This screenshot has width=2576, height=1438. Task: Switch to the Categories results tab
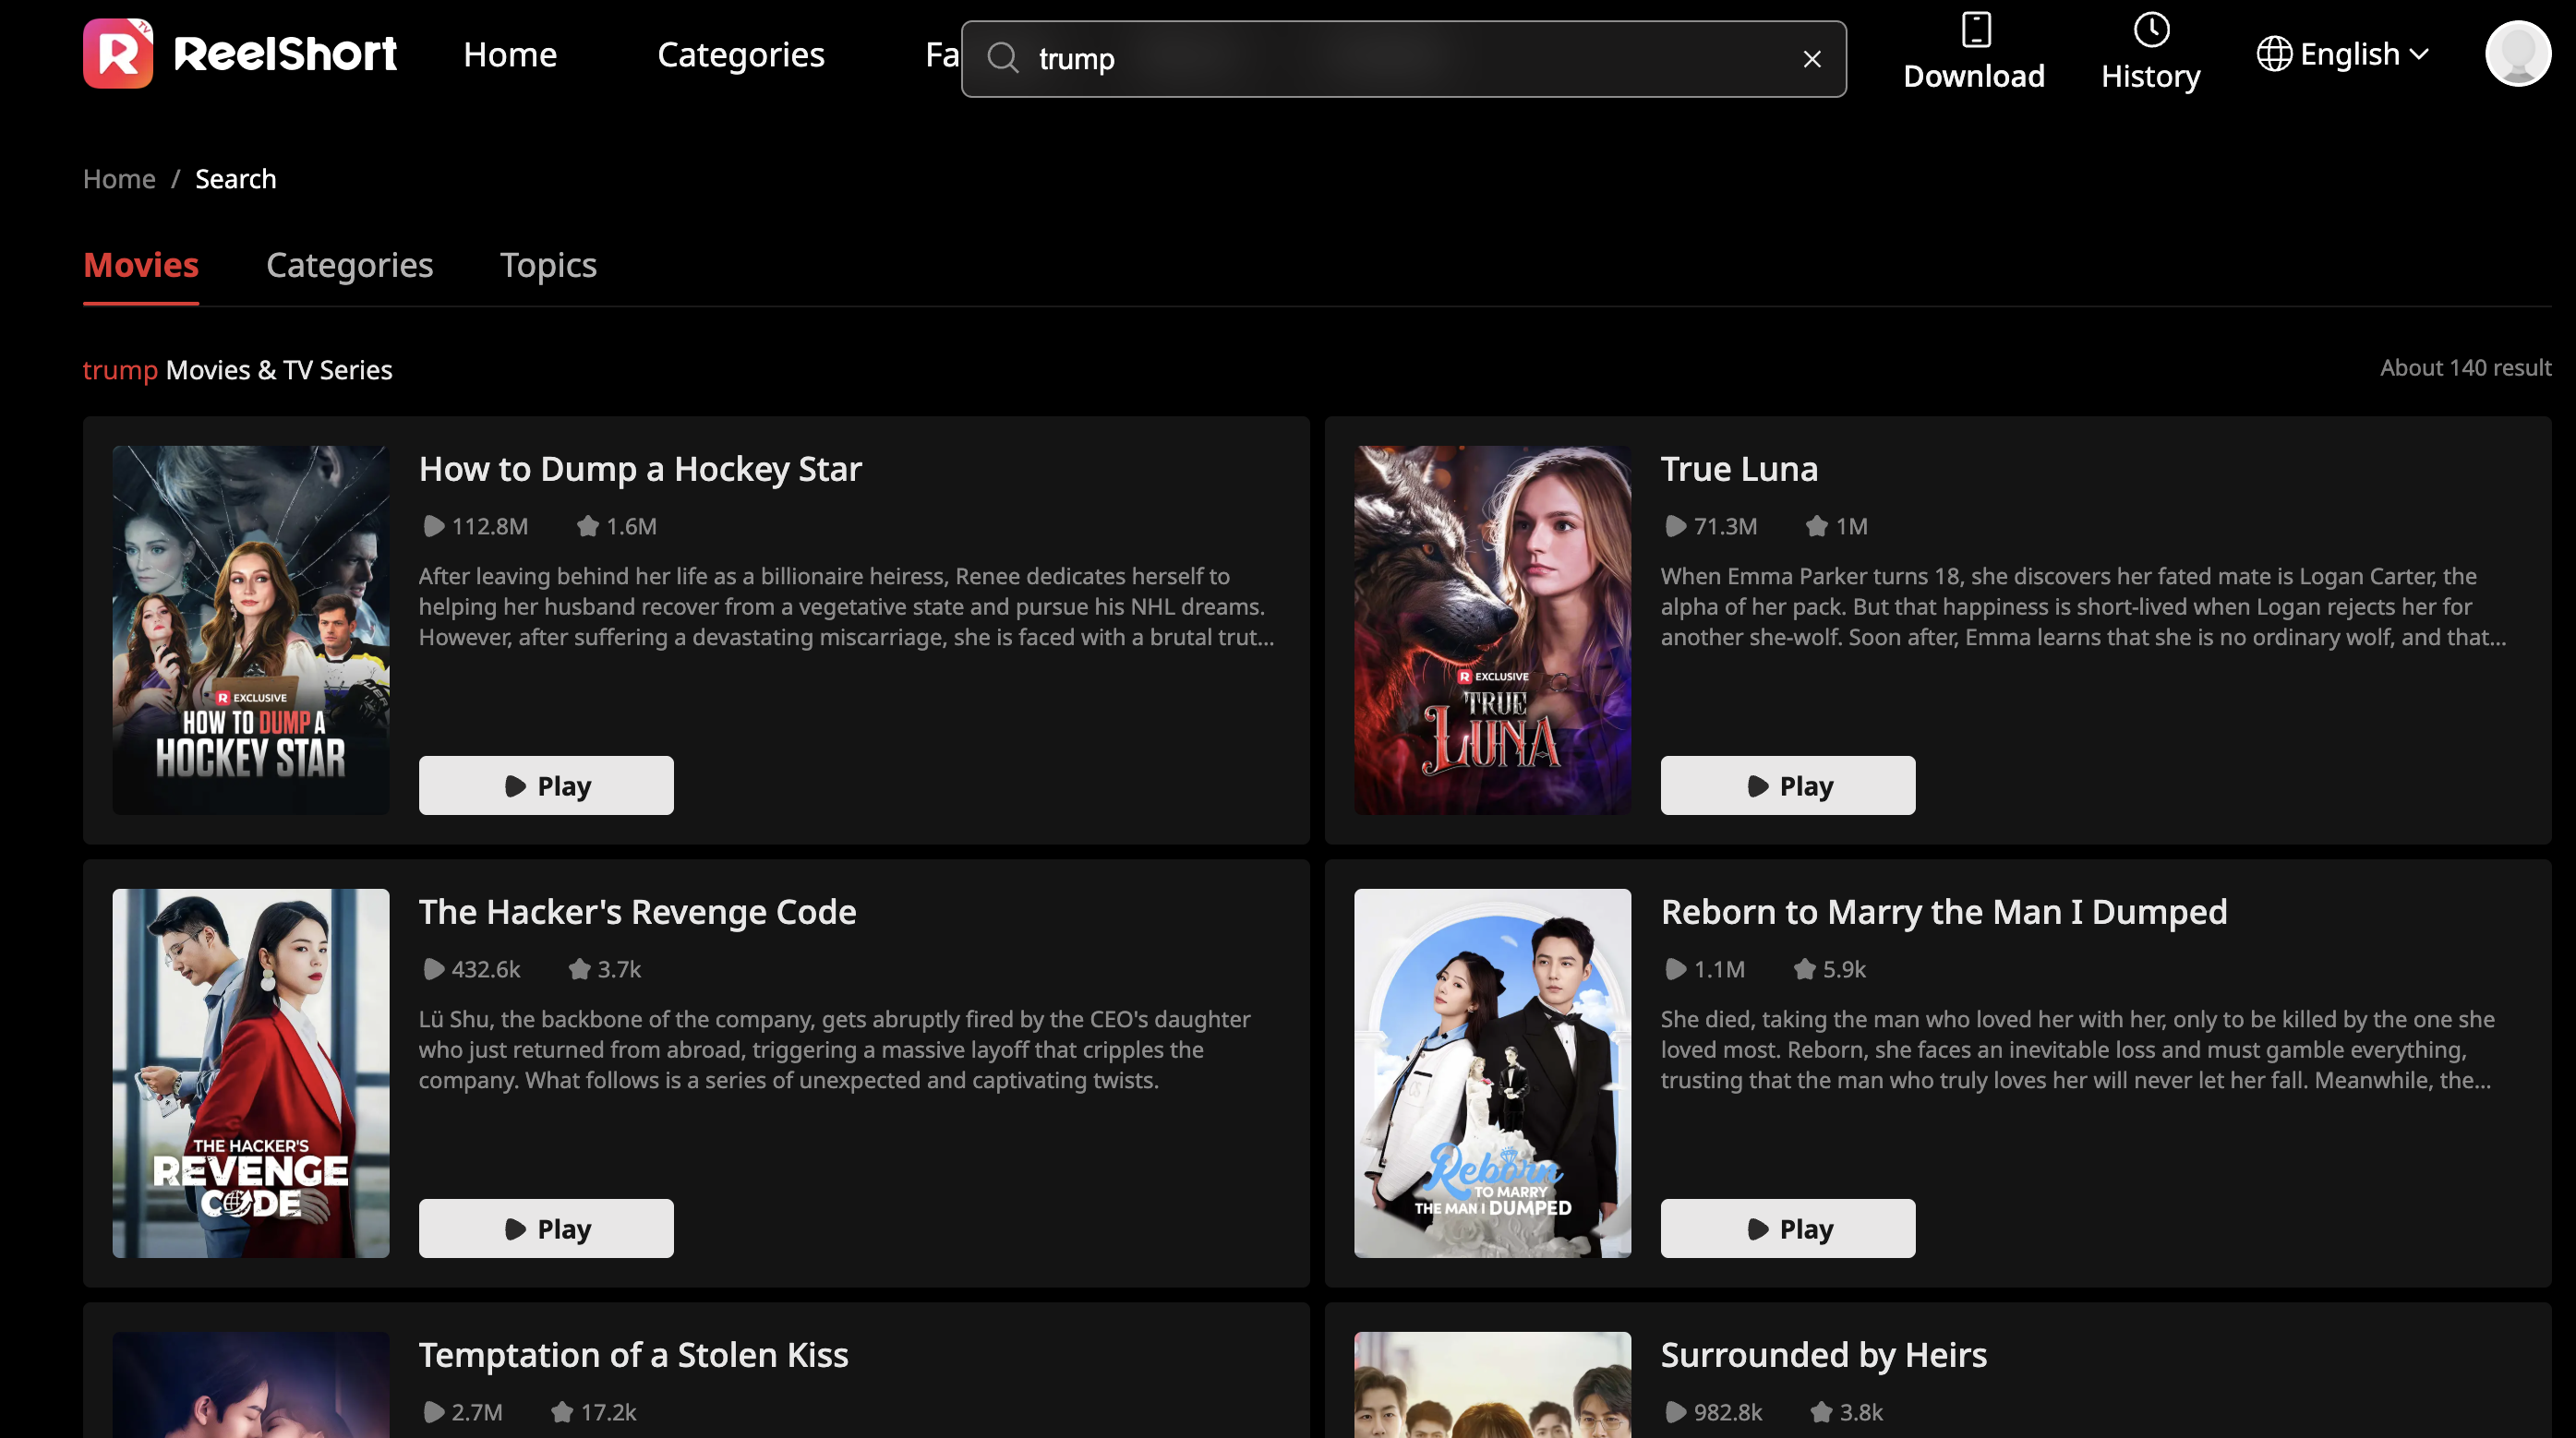[x=350, y=265]
